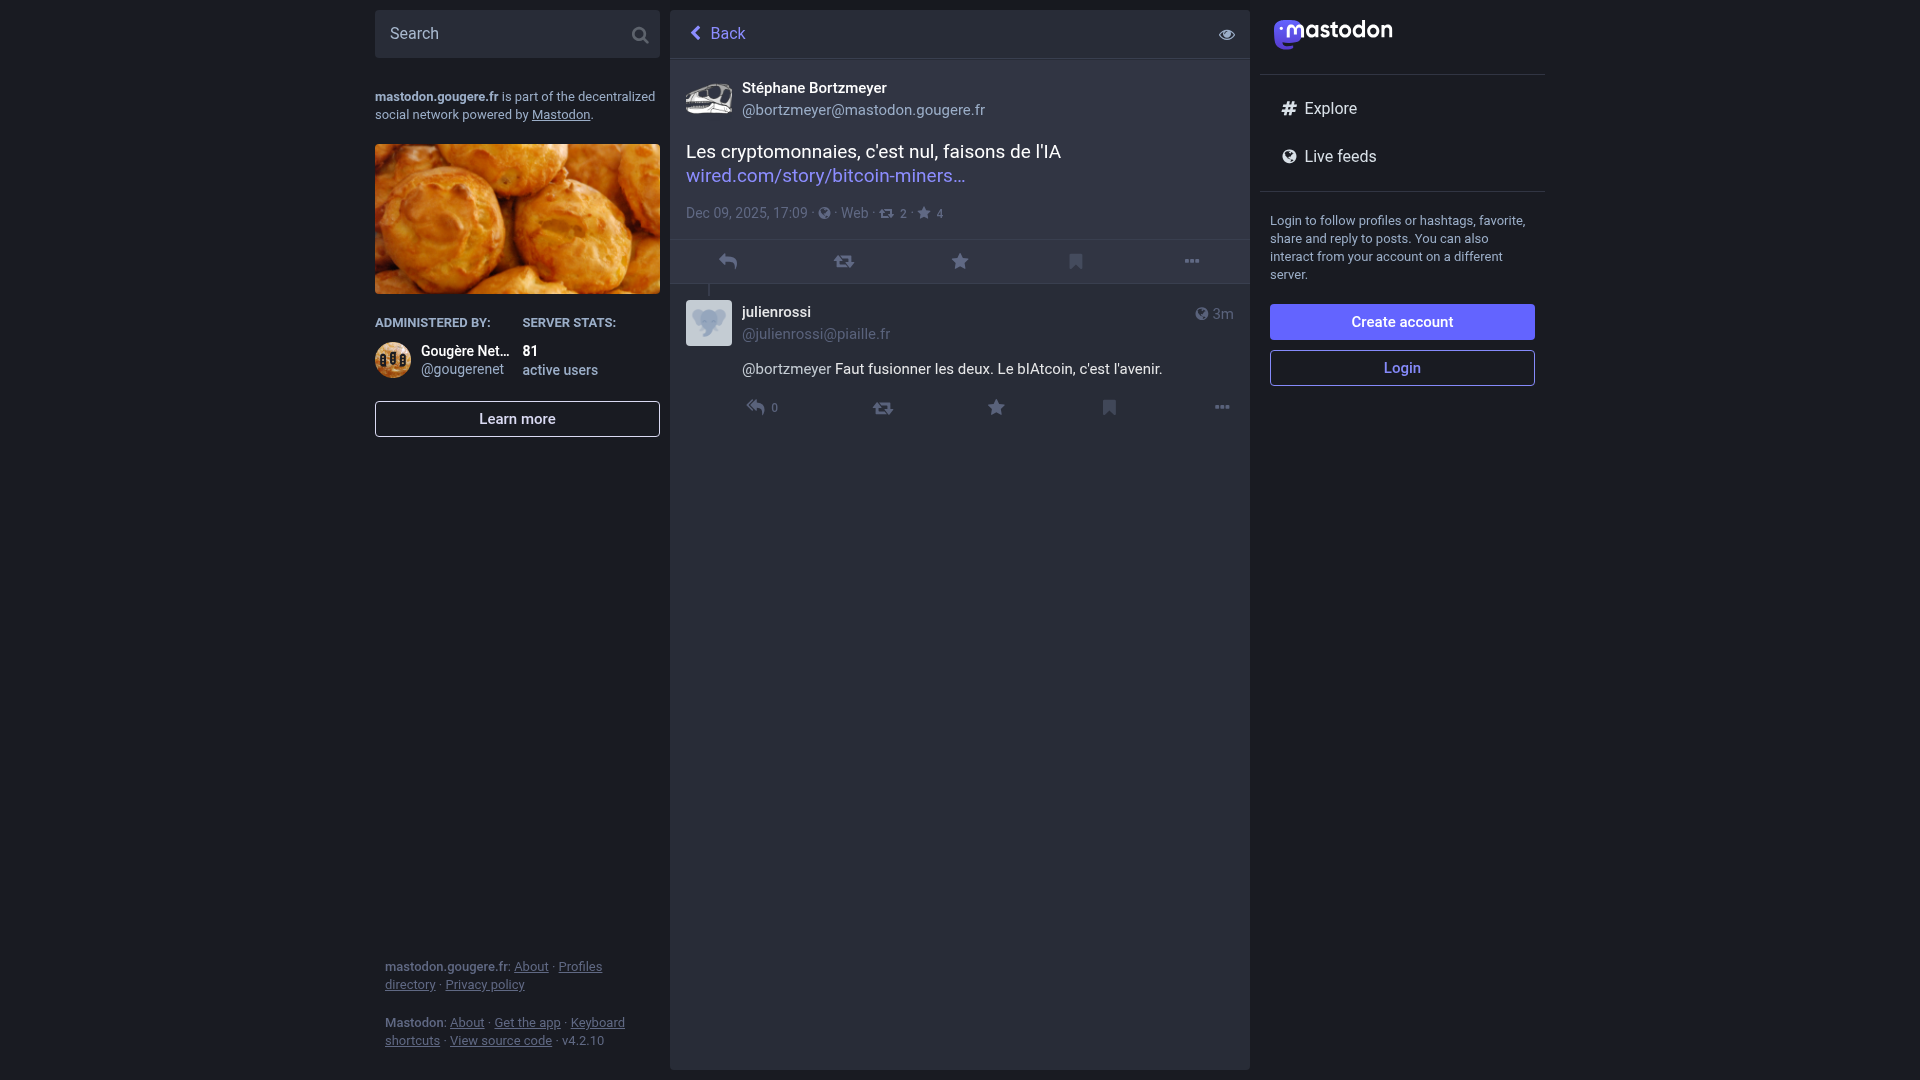Favorite Stéphane Bortzmeyer's post with star

point(960,261)
